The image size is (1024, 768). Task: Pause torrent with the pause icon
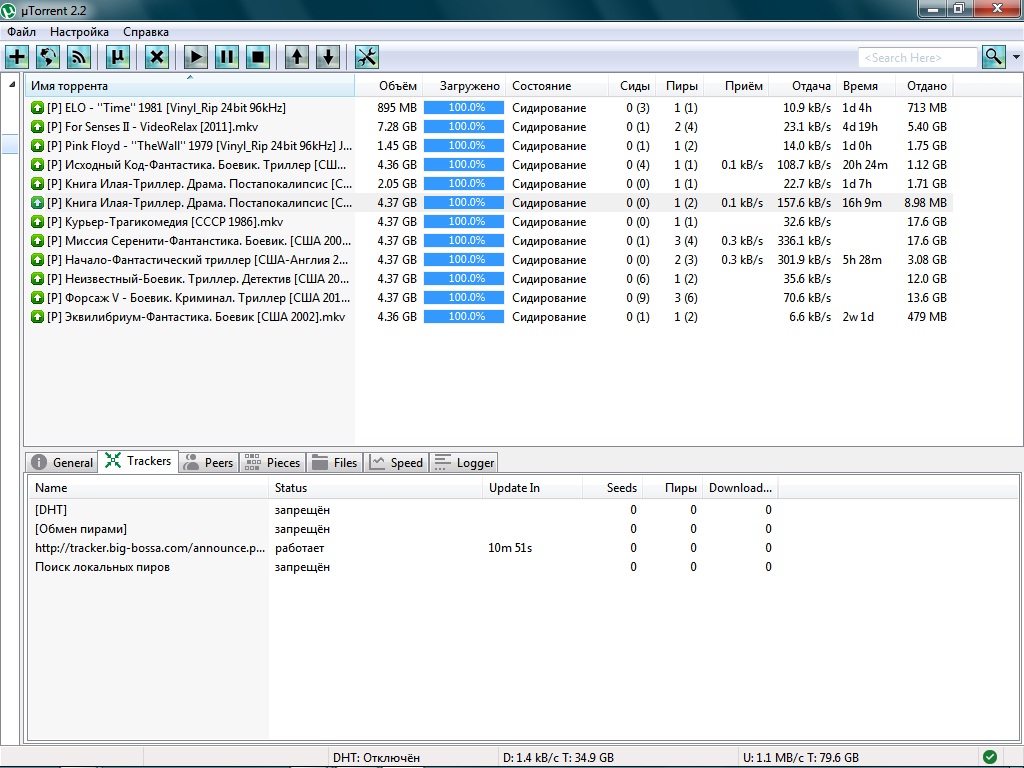(227, 57)
